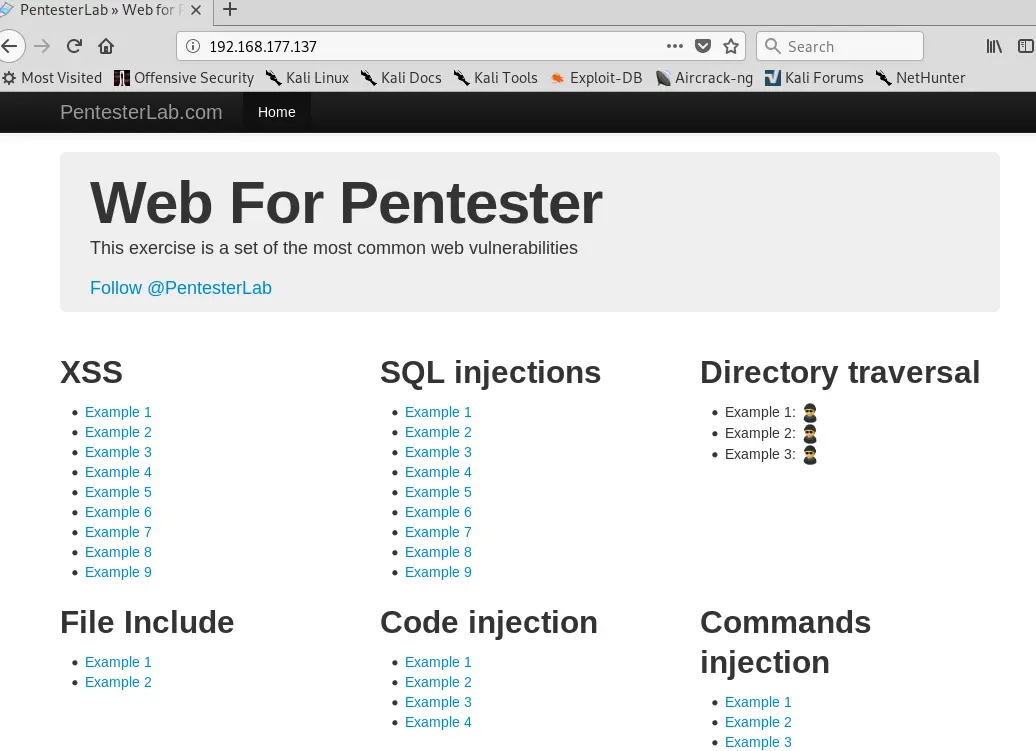The height and width of the screenshot is (751, 1036).
Task: Open the Most Visited bookmarks folder
Action: 52,78
